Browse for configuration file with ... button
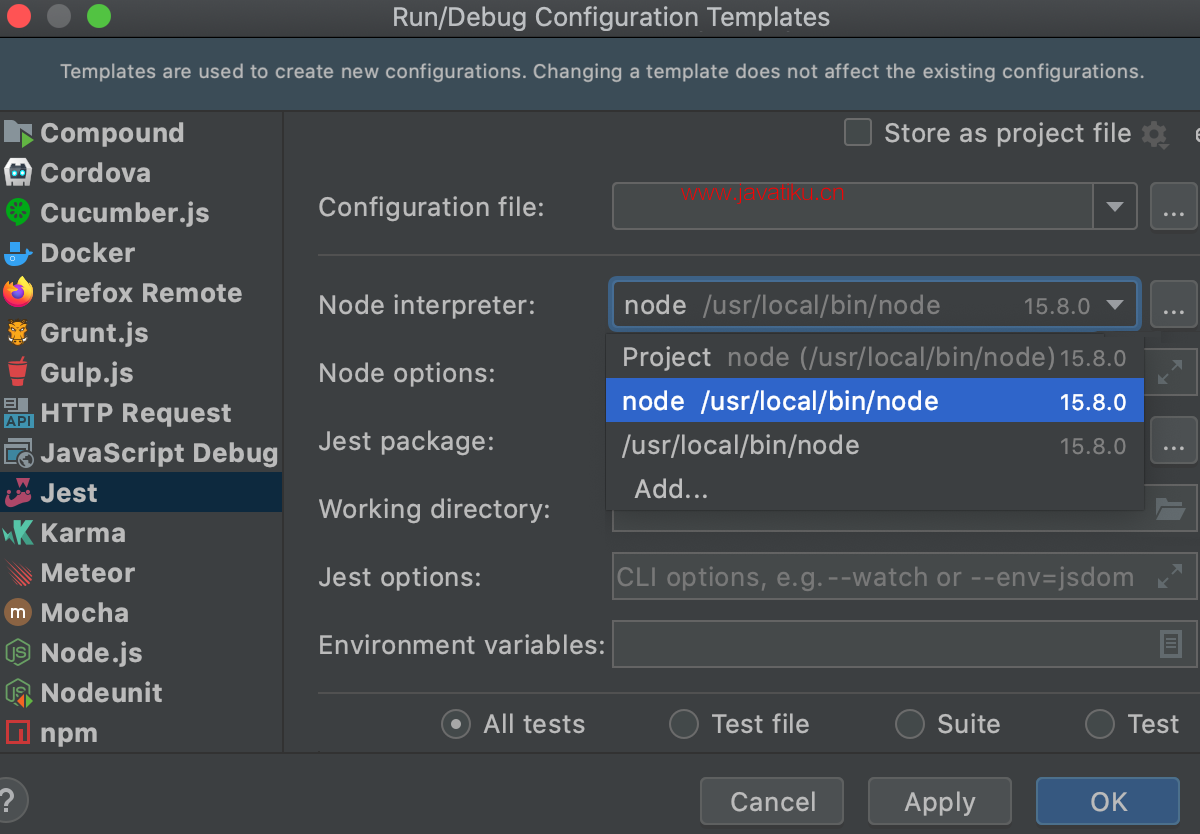The image size is (1200, 834). 1174,208
